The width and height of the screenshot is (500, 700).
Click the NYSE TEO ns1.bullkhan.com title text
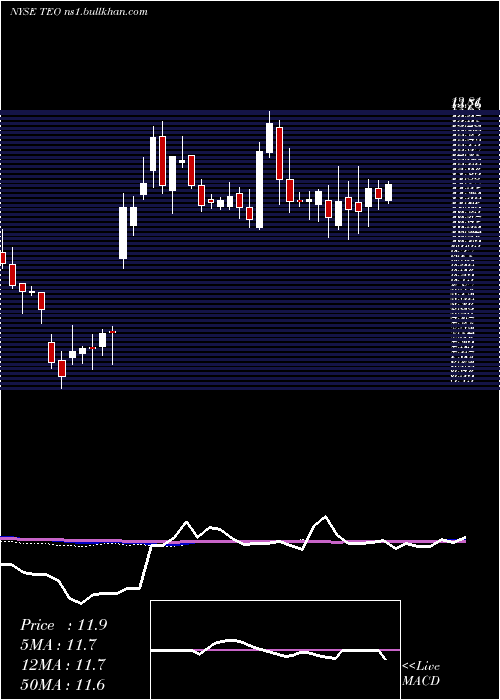point(79,12)
